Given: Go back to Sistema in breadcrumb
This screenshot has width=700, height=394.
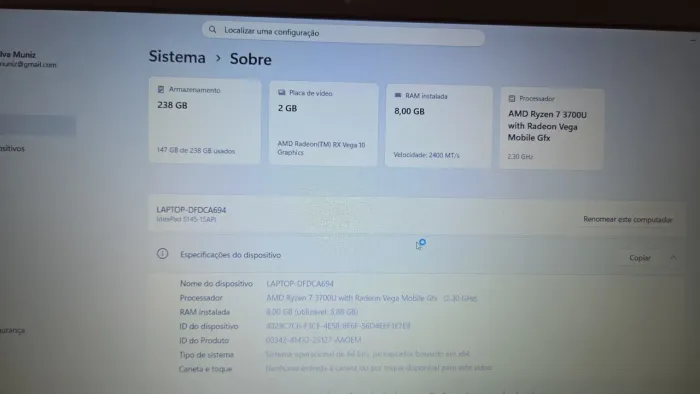Looking at the screenshot, I should (177, 57).
